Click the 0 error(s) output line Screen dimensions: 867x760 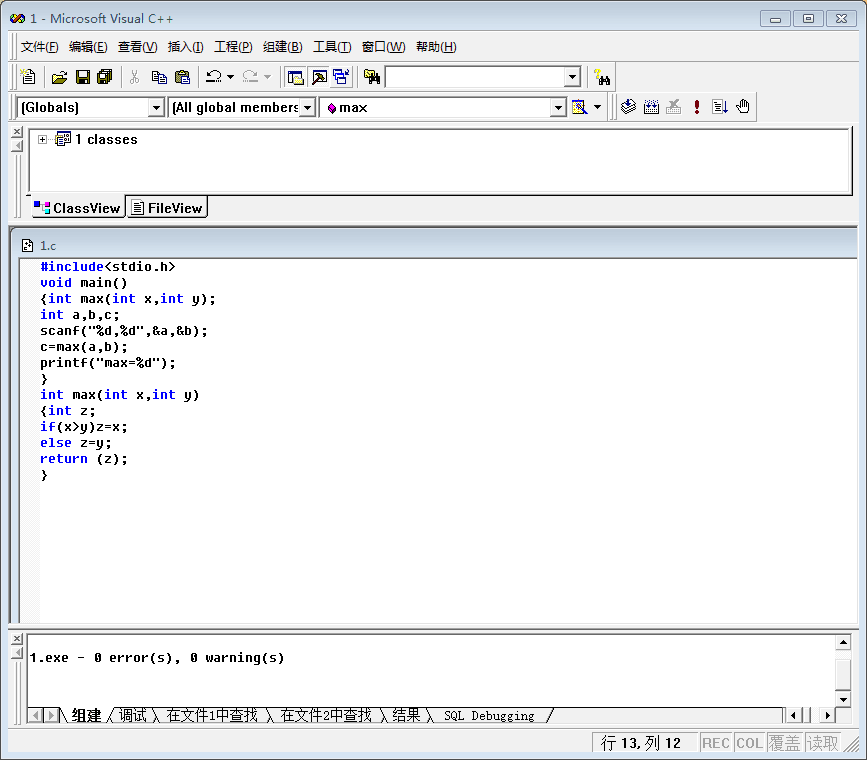pyautogui.click(x=157, y=658)
